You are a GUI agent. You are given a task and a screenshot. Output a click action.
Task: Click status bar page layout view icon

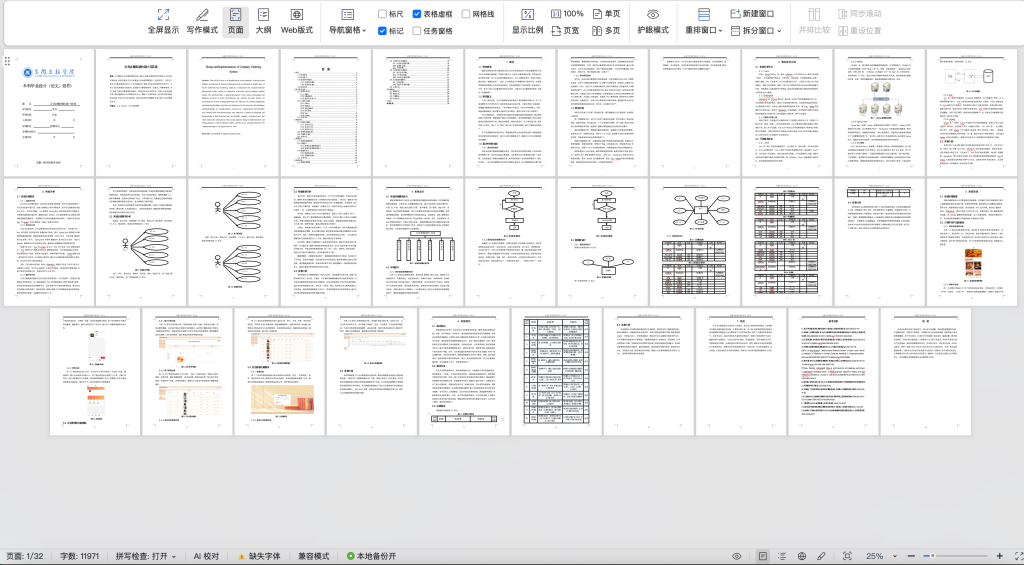762,557
